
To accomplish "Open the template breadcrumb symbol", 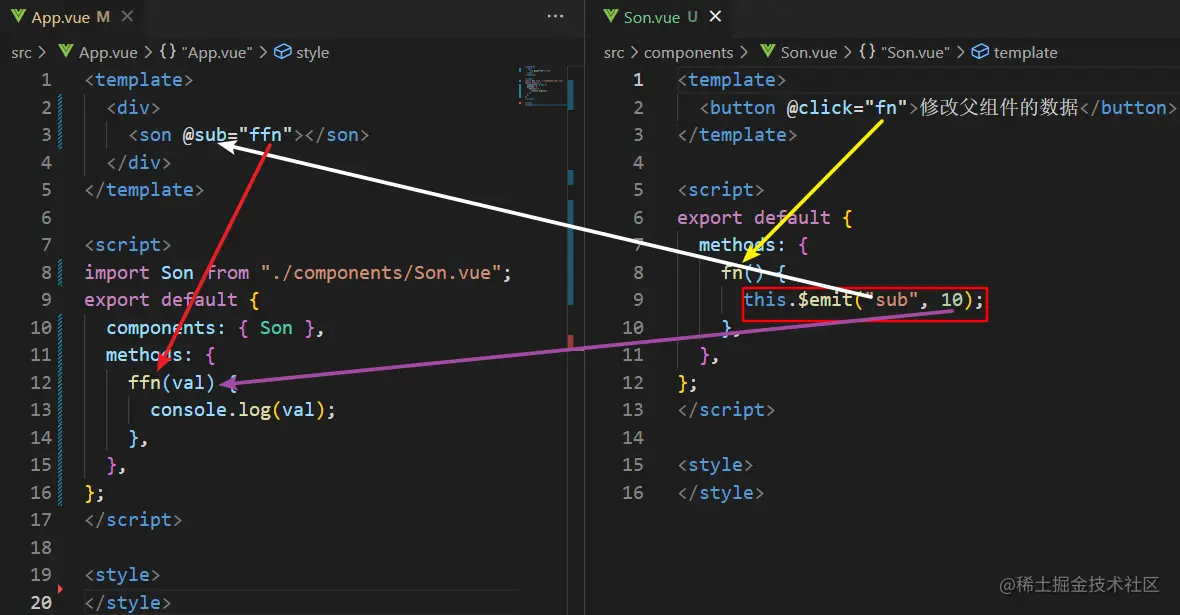I will tap(1025, 52).
